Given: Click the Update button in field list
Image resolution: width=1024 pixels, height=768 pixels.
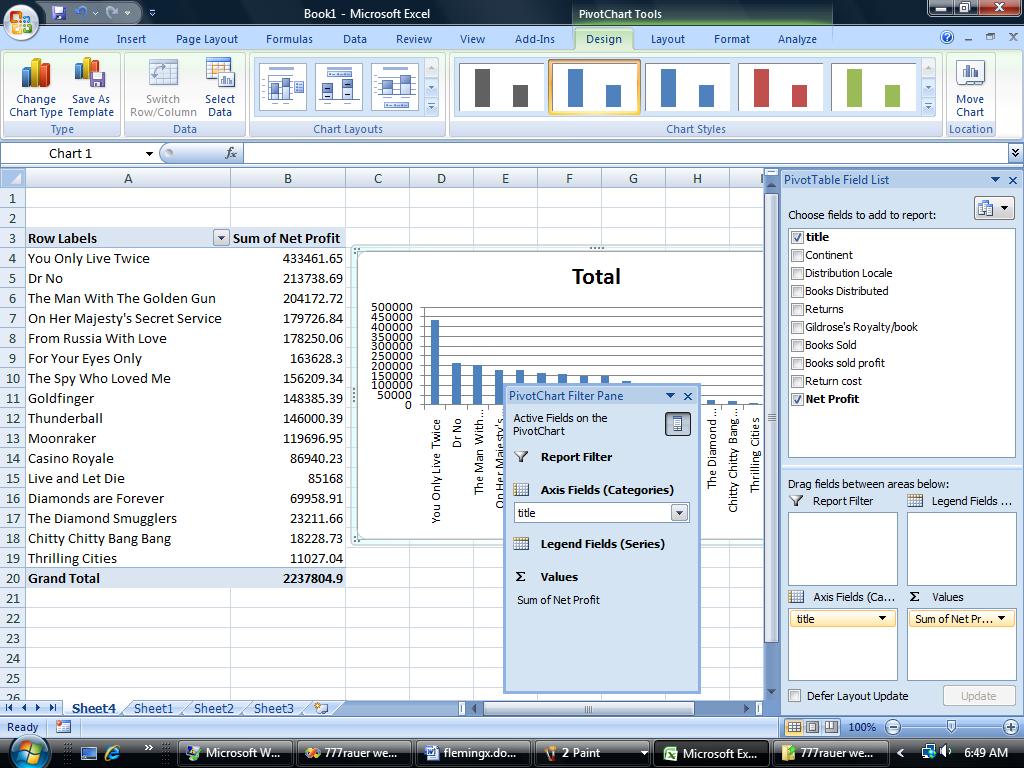Looking at the screenshot, I should 978,696.
